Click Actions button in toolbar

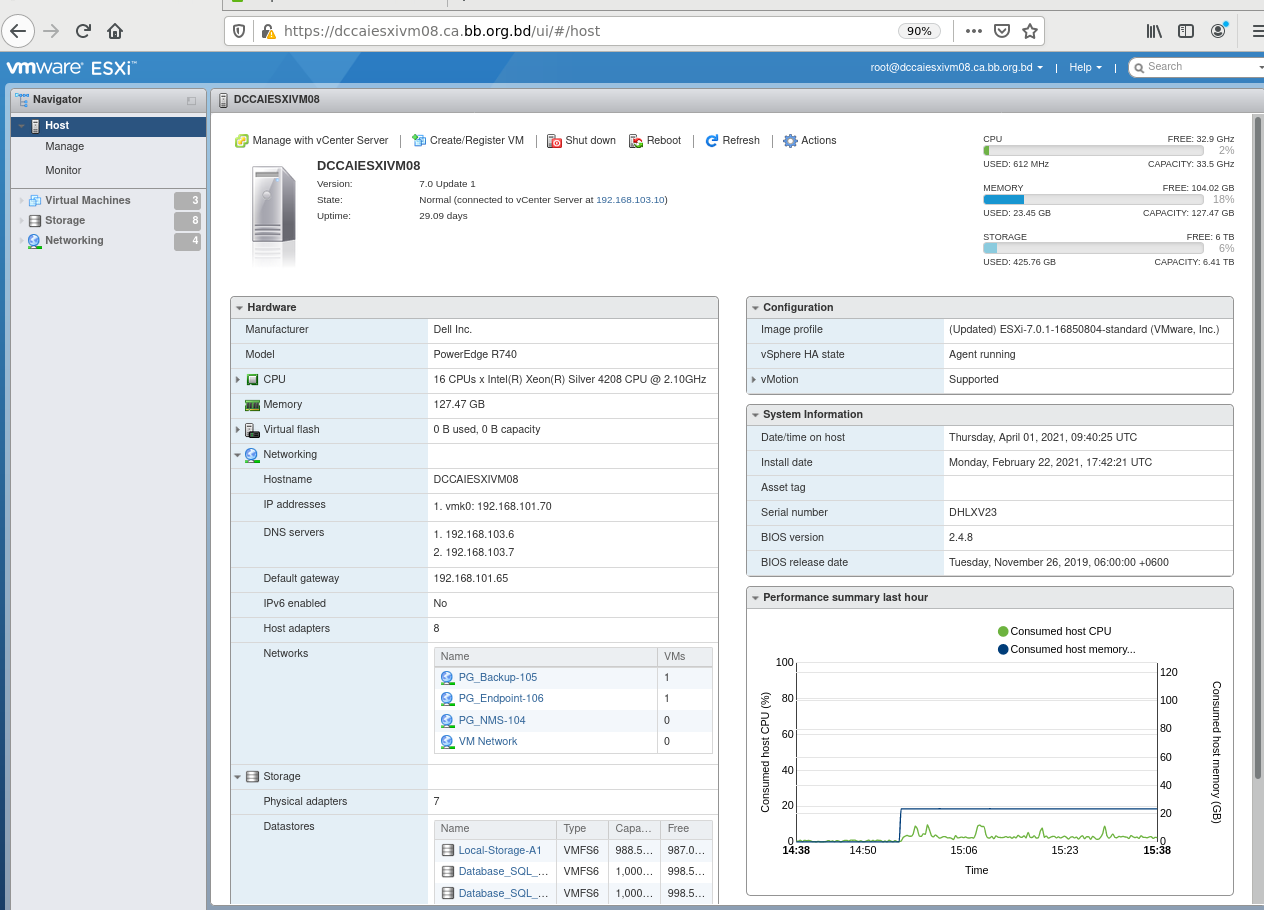pos(810,141)
